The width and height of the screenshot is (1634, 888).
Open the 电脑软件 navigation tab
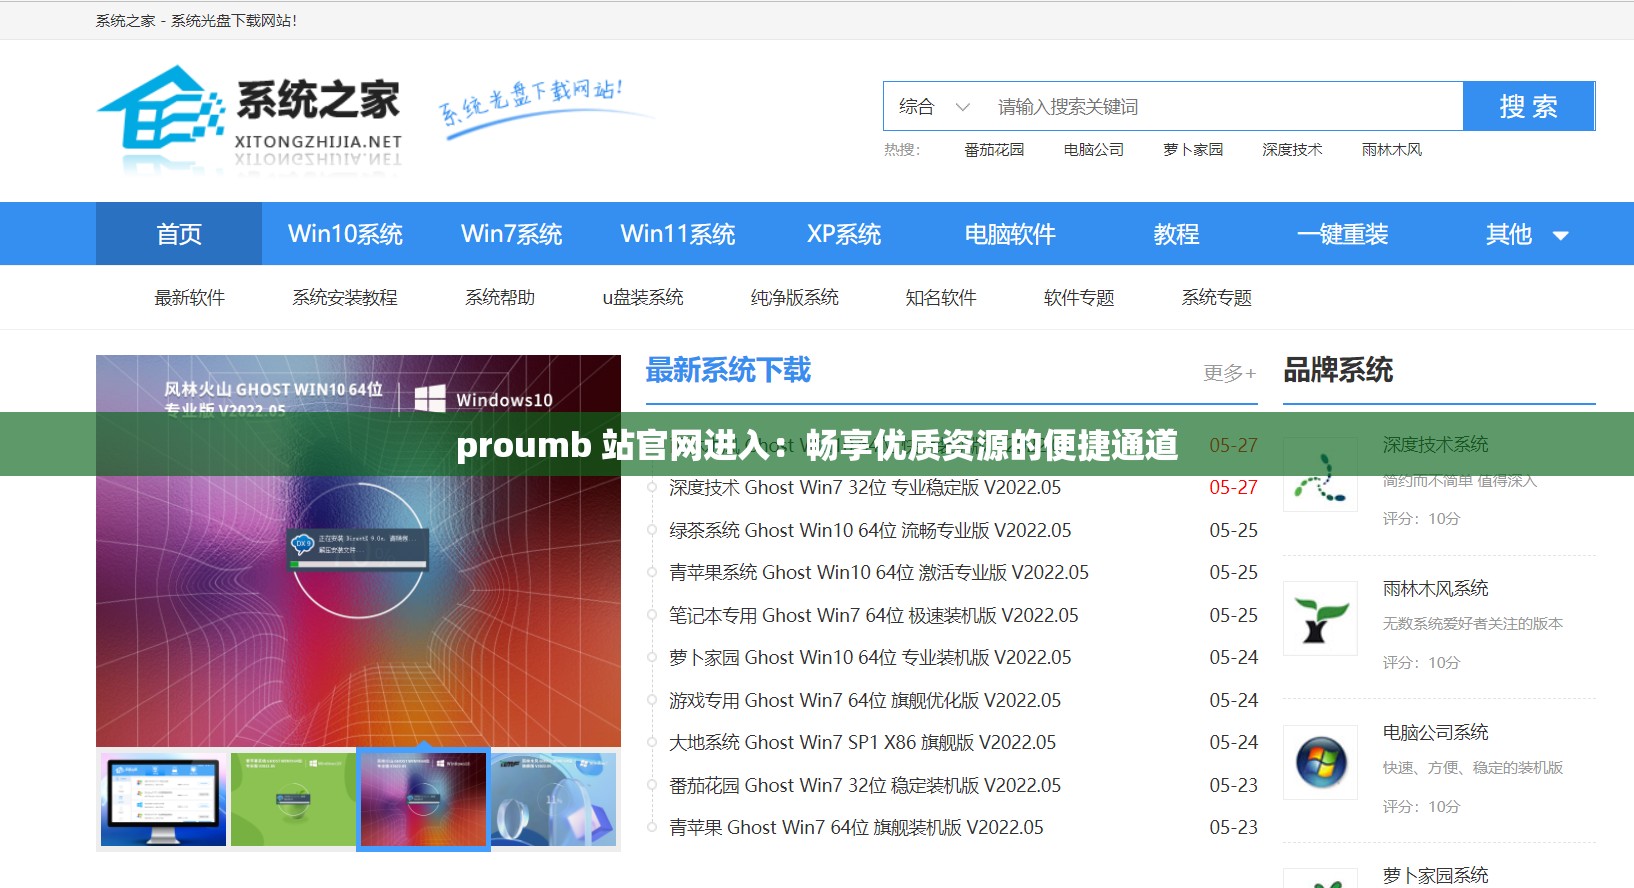1009,233
